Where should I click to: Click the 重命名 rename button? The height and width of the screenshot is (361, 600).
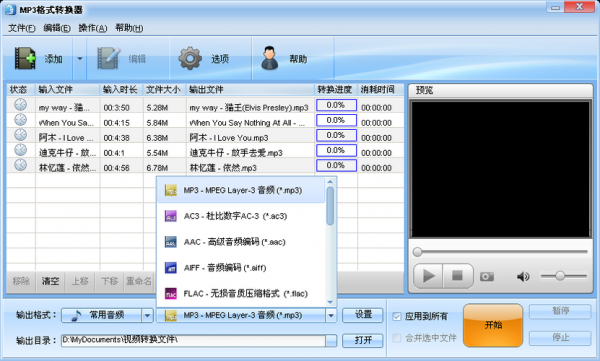(139, 281)
